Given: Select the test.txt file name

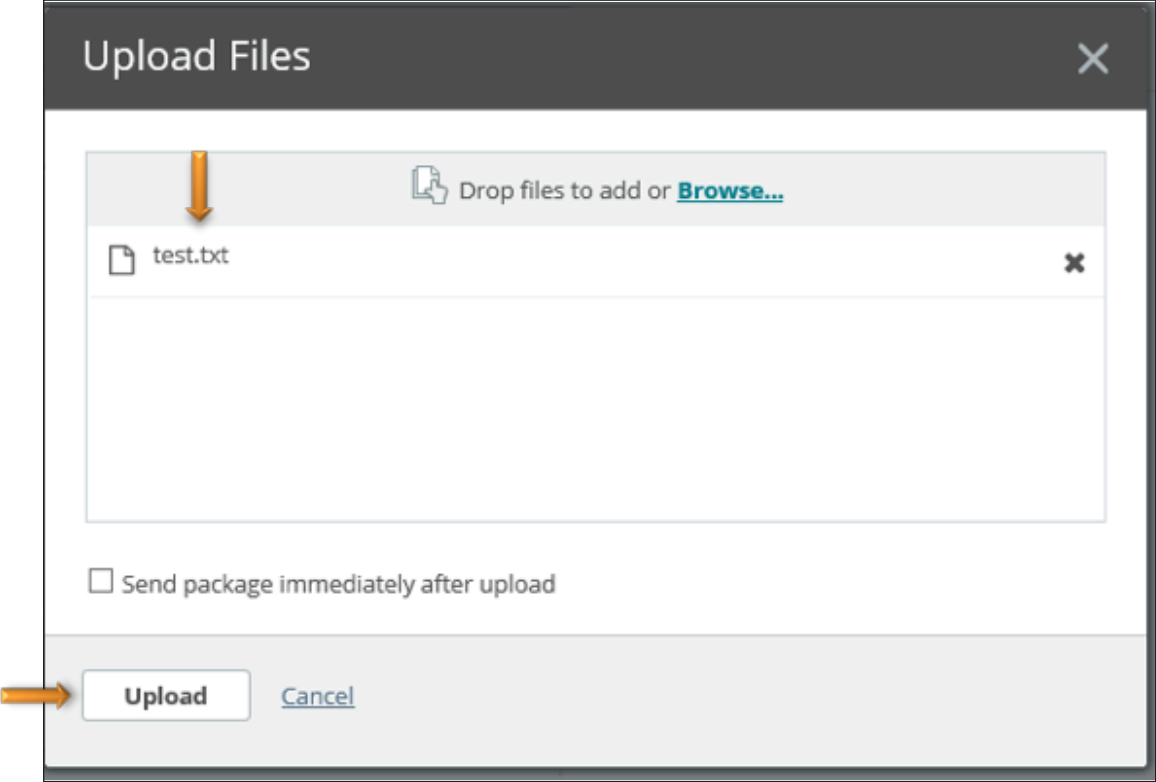Looking at the screenshot, I should point(191,255).
